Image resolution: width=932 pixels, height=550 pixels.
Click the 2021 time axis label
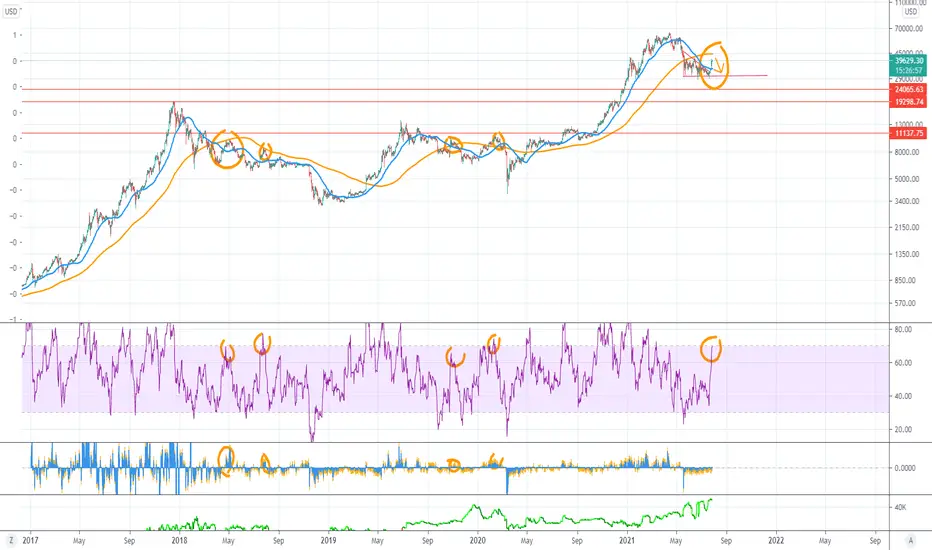click(626, 540)
